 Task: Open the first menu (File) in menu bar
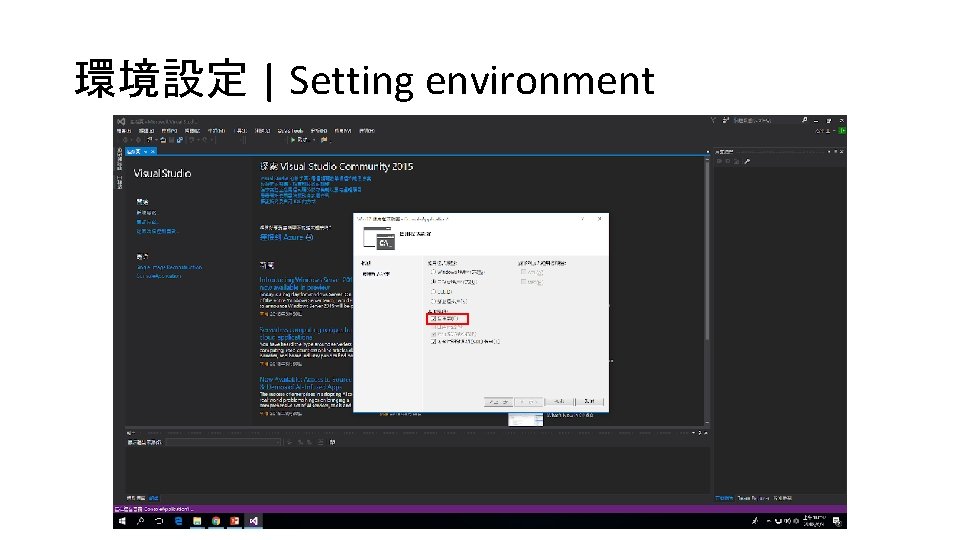pyautogui.click(x=124, y=130)
